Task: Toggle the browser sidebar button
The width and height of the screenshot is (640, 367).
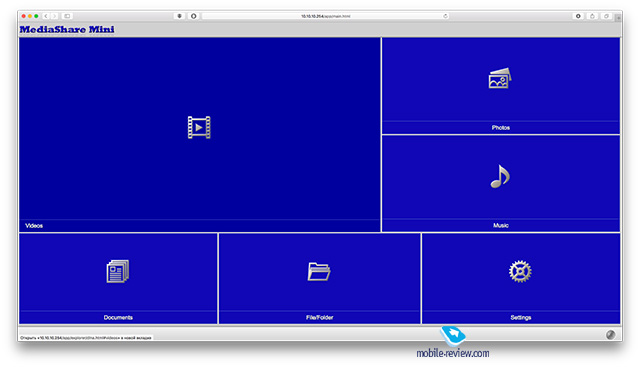Action: (67, 16)
